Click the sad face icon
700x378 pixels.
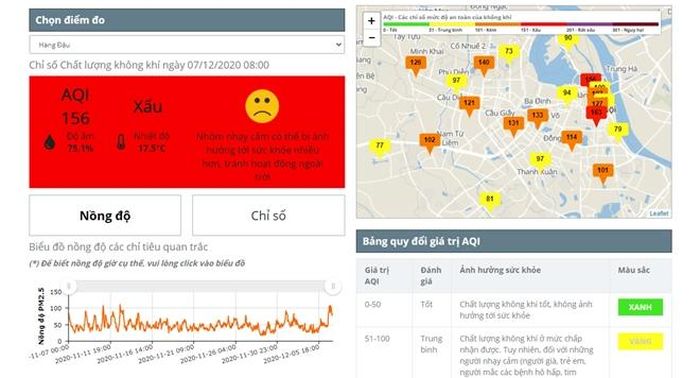(x=262, y=106)
